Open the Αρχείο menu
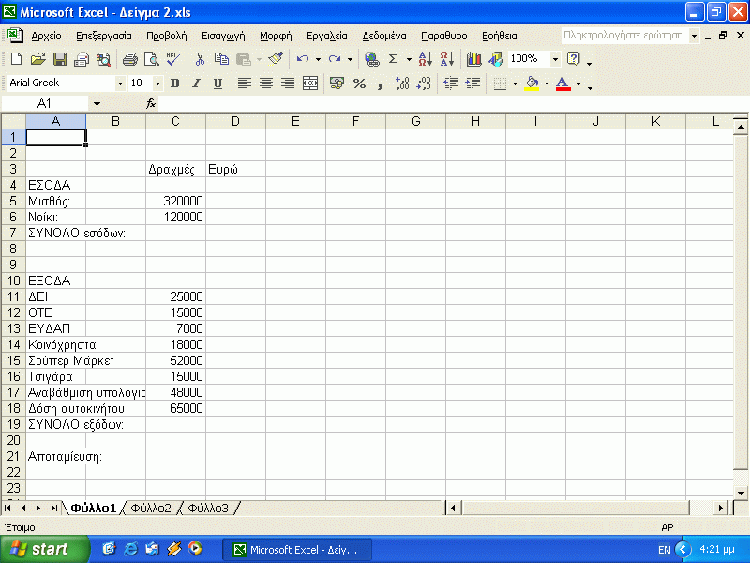Screen dimensions: 750x563 [x=46, y=36]
